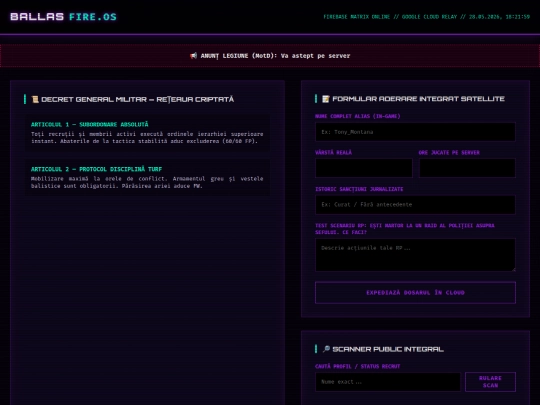Focus the Vârstă Reală input field
This screenshot has width=540, height=405.
(364, 168)
